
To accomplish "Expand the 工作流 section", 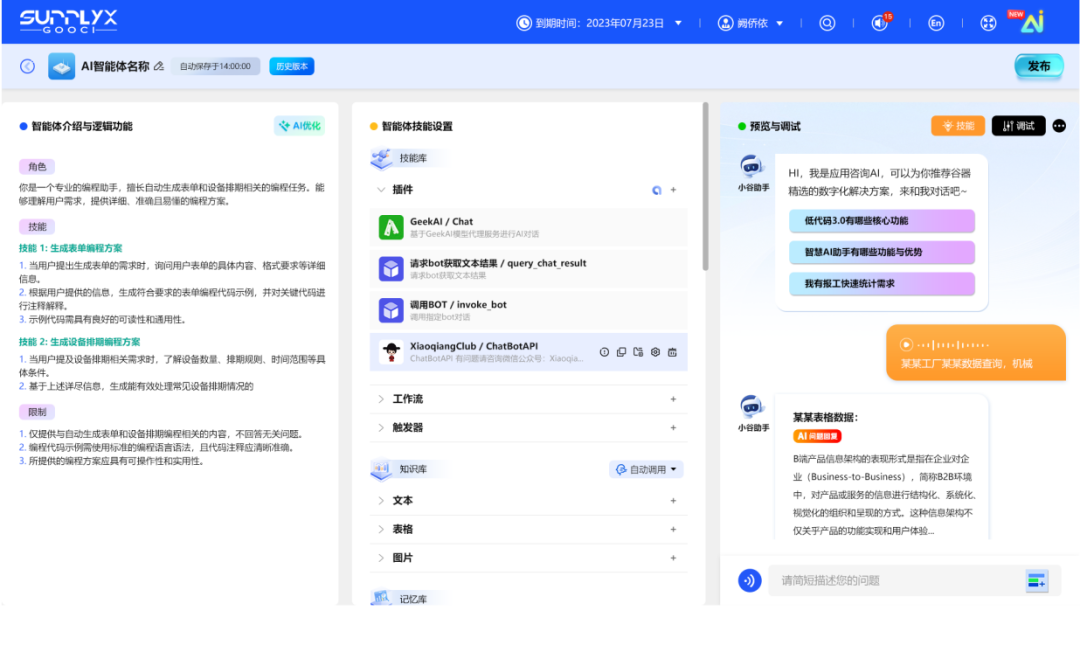I will [x=381, y=399].
